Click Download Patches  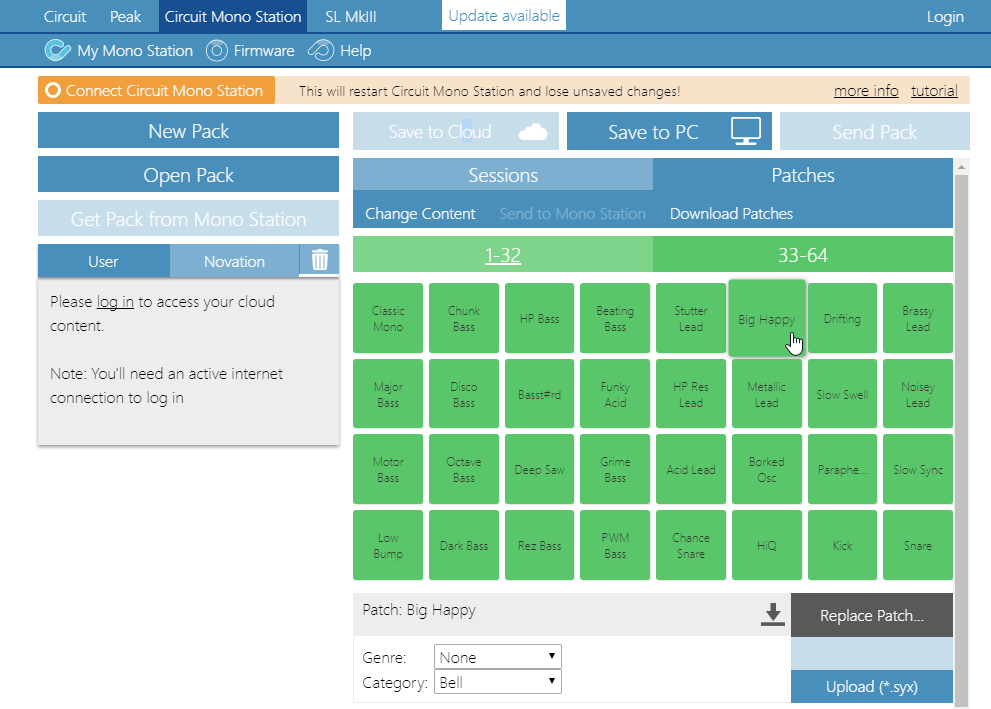731,214
